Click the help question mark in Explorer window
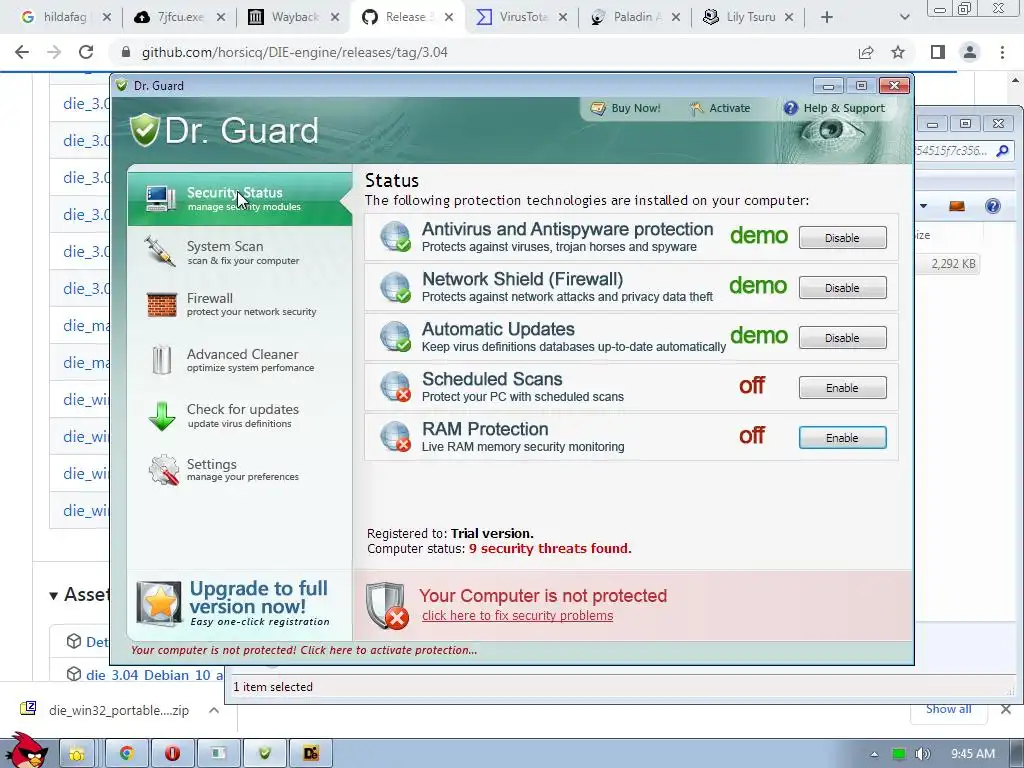1024x768 pixels. point(993,206)
